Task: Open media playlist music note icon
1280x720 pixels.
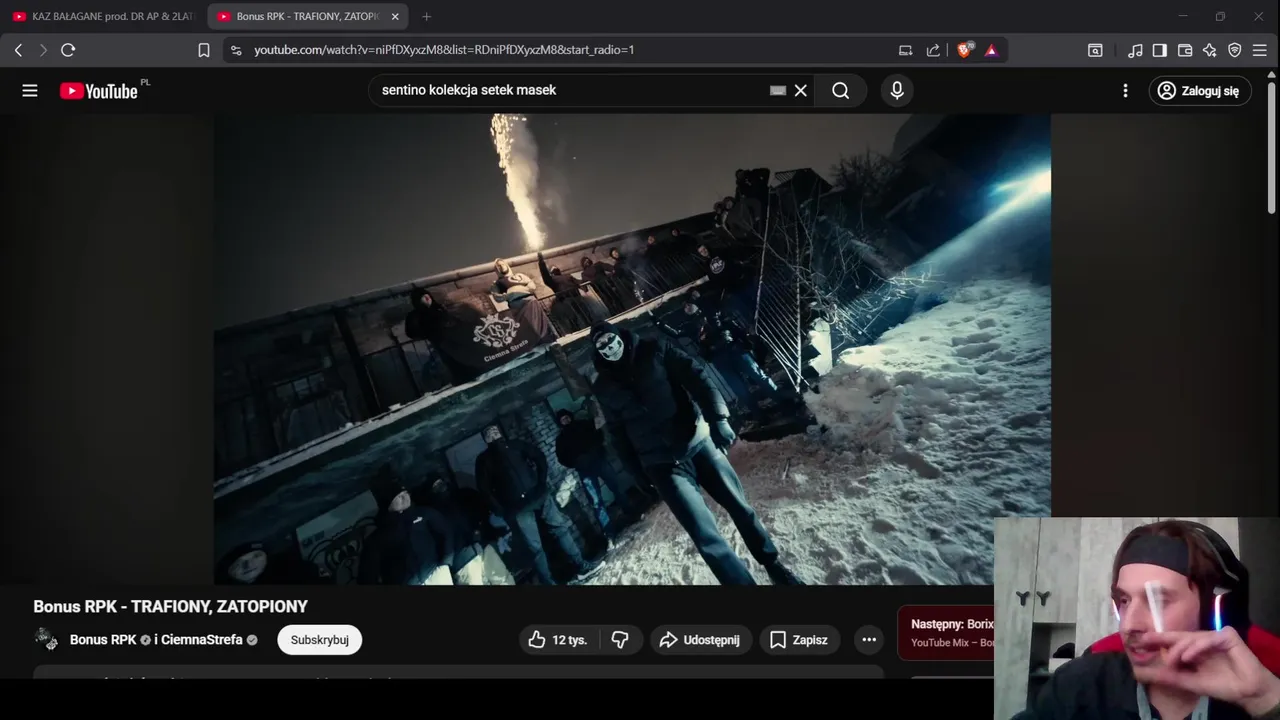Action: (x=1135, y=50)
